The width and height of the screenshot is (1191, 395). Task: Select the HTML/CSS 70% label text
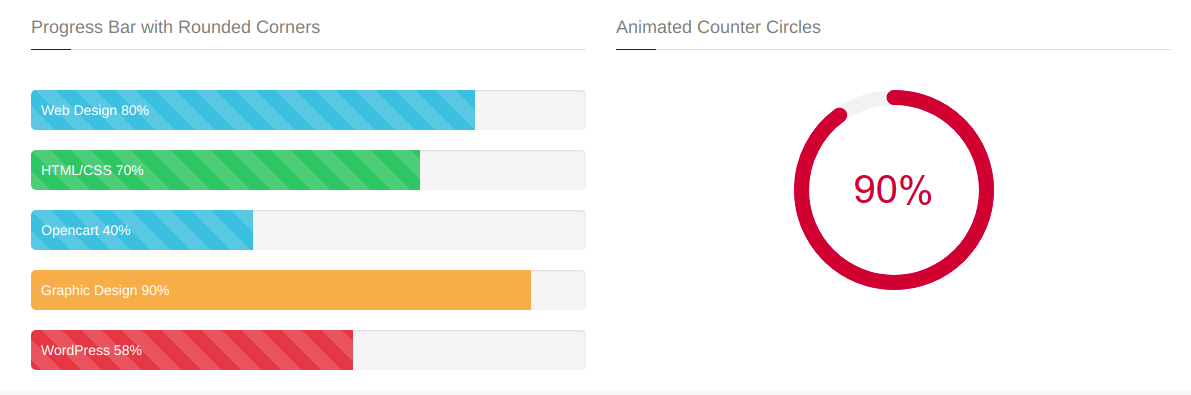tap(93, 170)
